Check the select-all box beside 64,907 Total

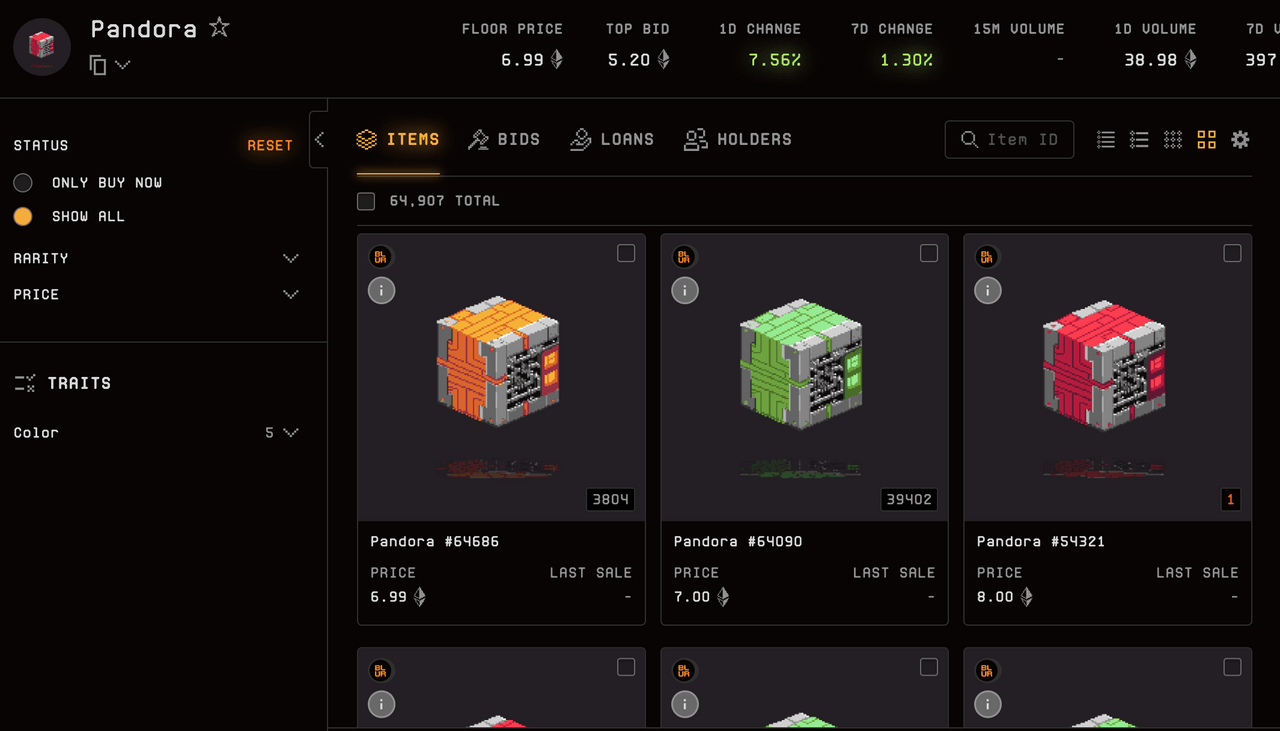366,201
